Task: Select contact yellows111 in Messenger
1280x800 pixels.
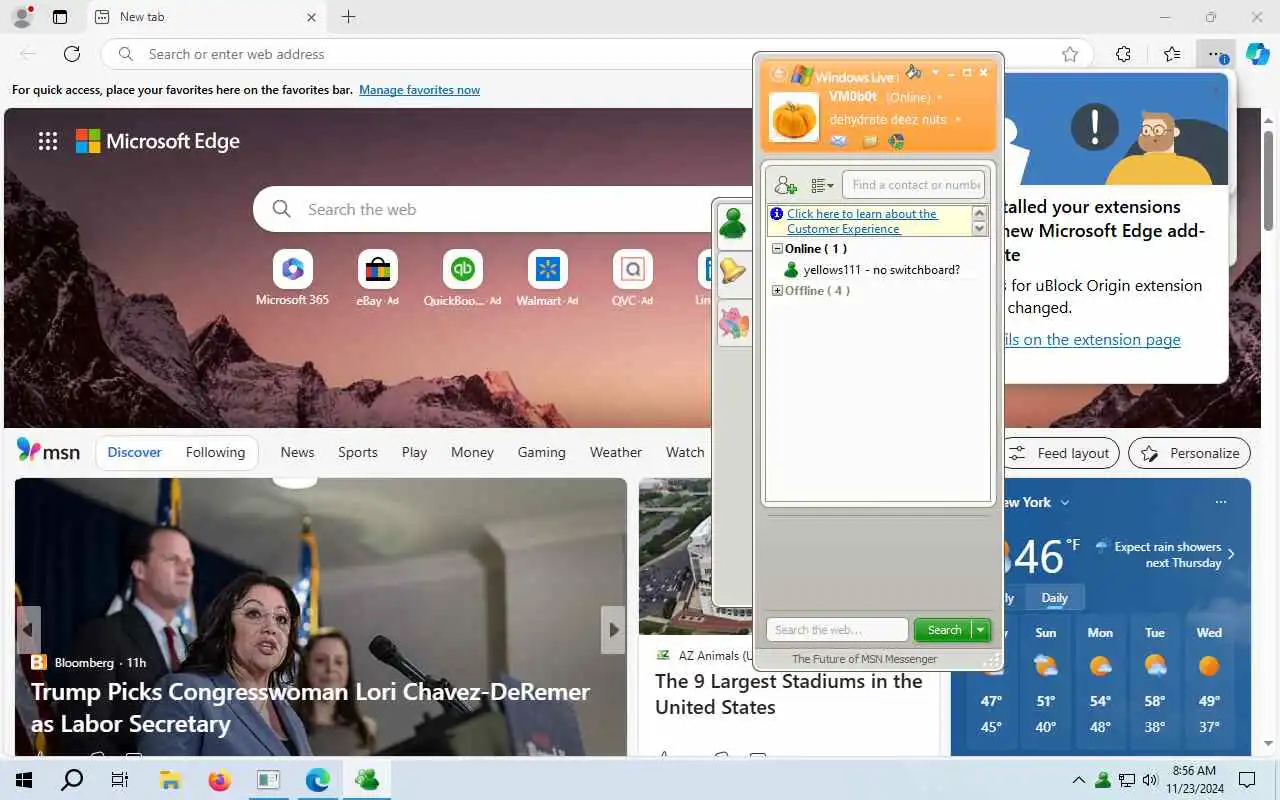Action: pyautogui.click(x=872, y=270)
